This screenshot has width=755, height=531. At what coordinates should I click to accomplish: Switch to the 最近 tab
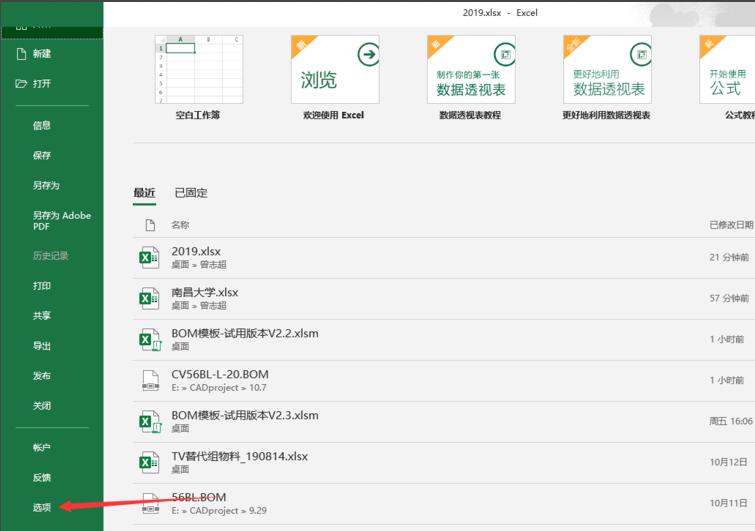[x=144, y=193]
